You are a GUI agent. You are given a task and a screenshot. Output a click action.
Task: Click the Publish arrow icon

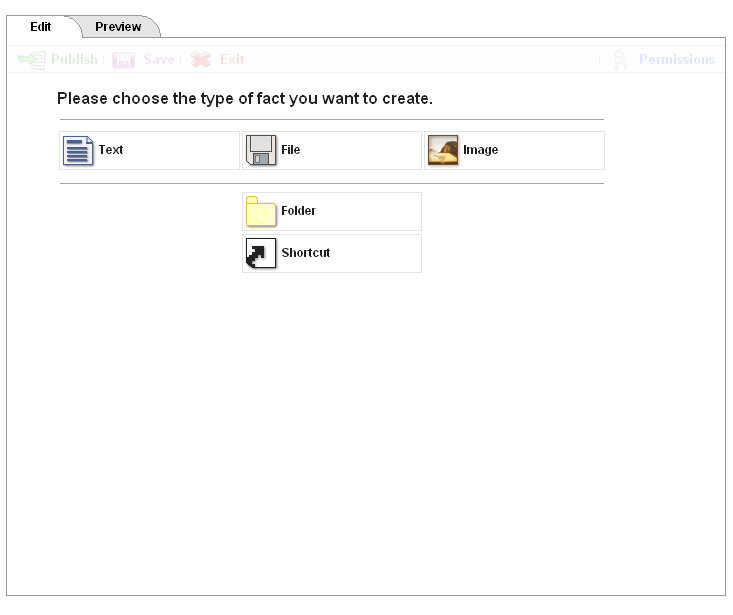coord(33,60)
